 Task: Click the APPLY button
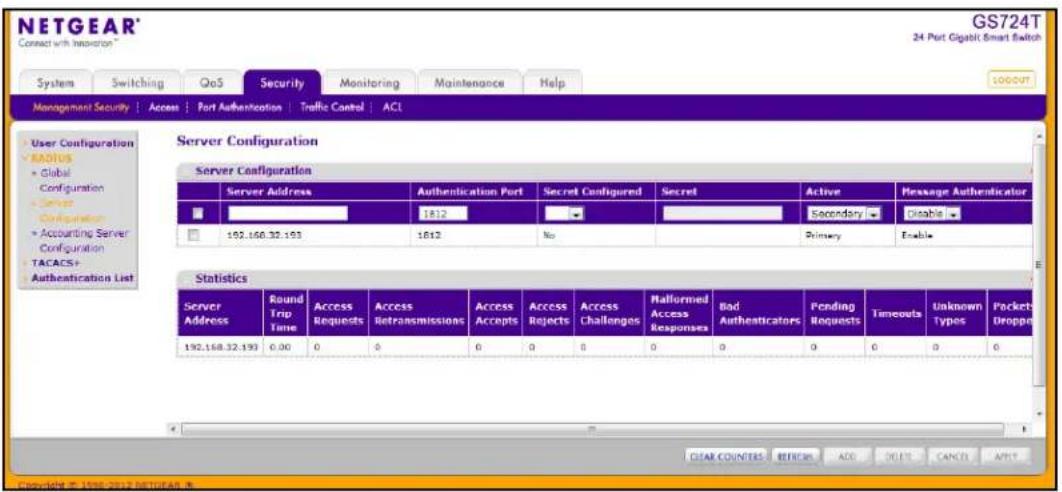(x=1004, y=456)
